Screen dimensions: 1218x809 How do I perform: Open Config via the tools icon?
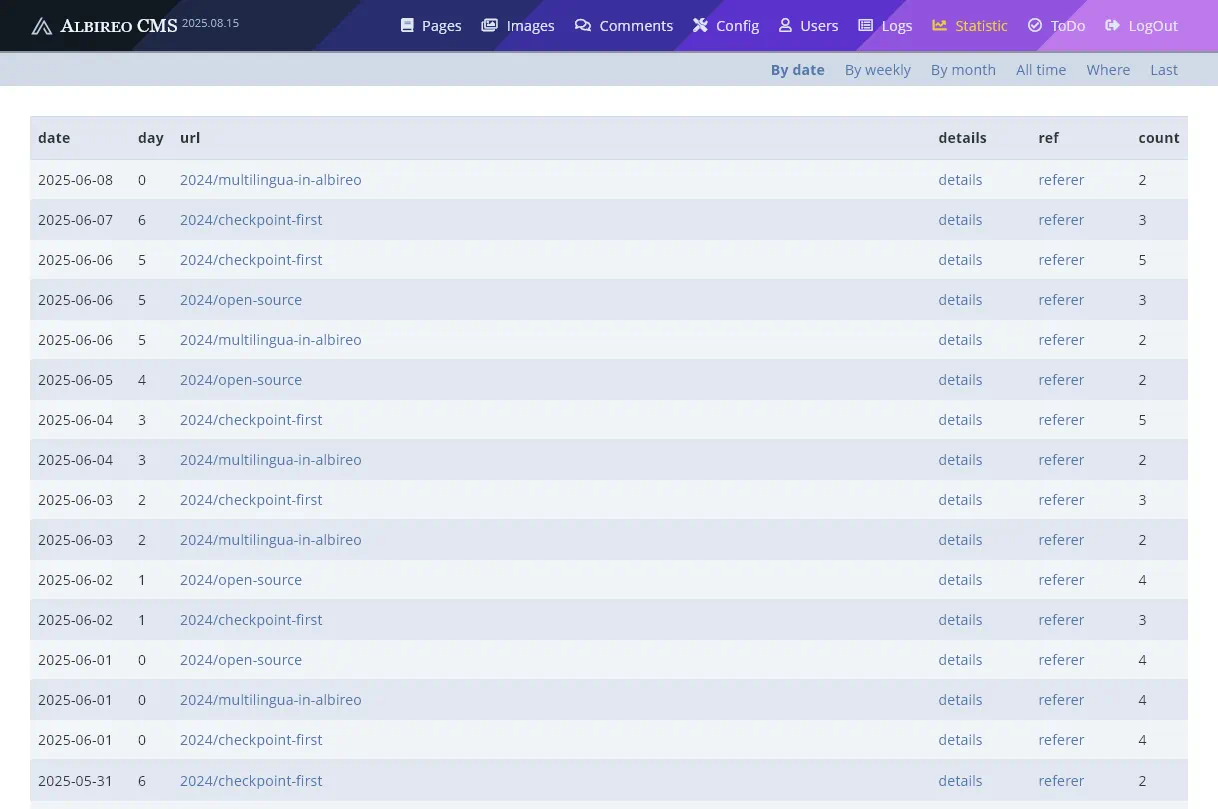pos(700,25)
